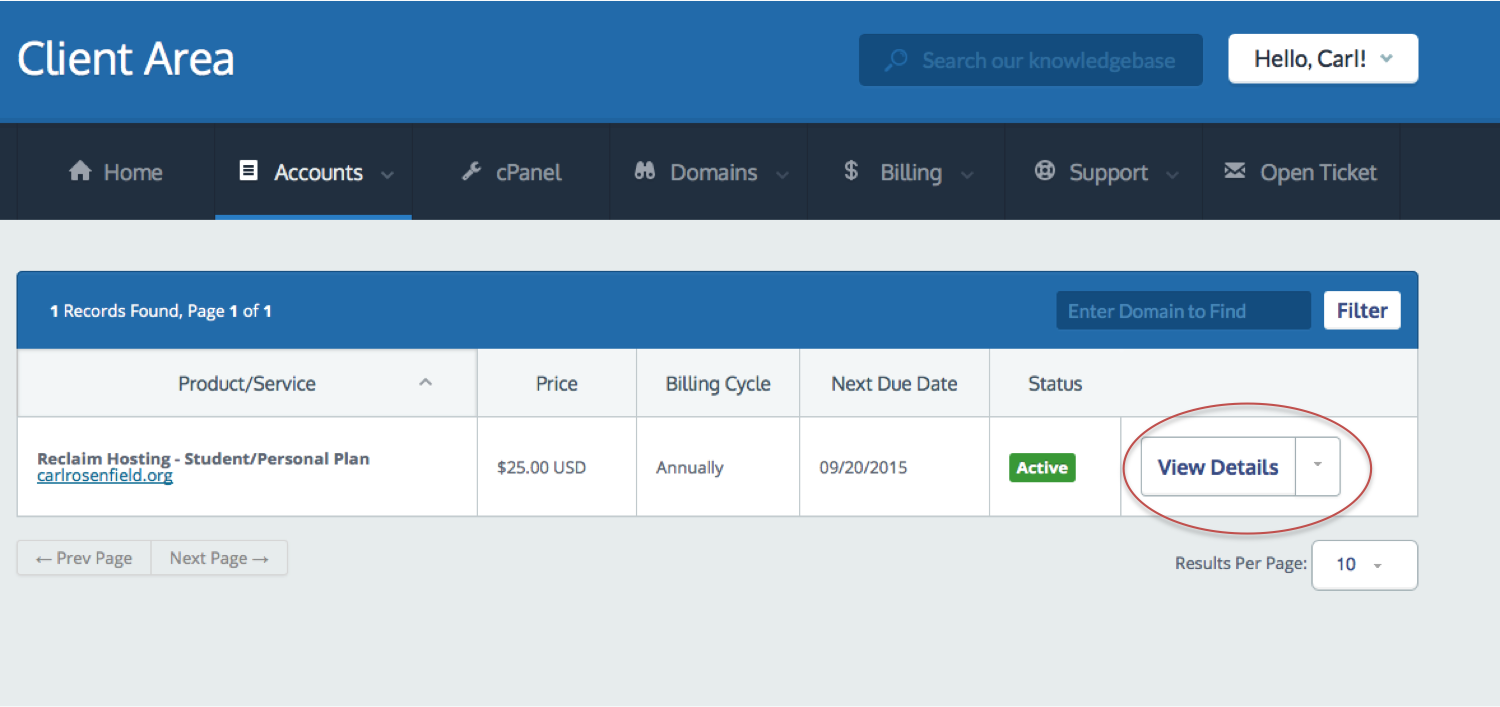This screenshot has height=707, width=1500.
Task: Click the Filter button
Action: (1362, 310)
